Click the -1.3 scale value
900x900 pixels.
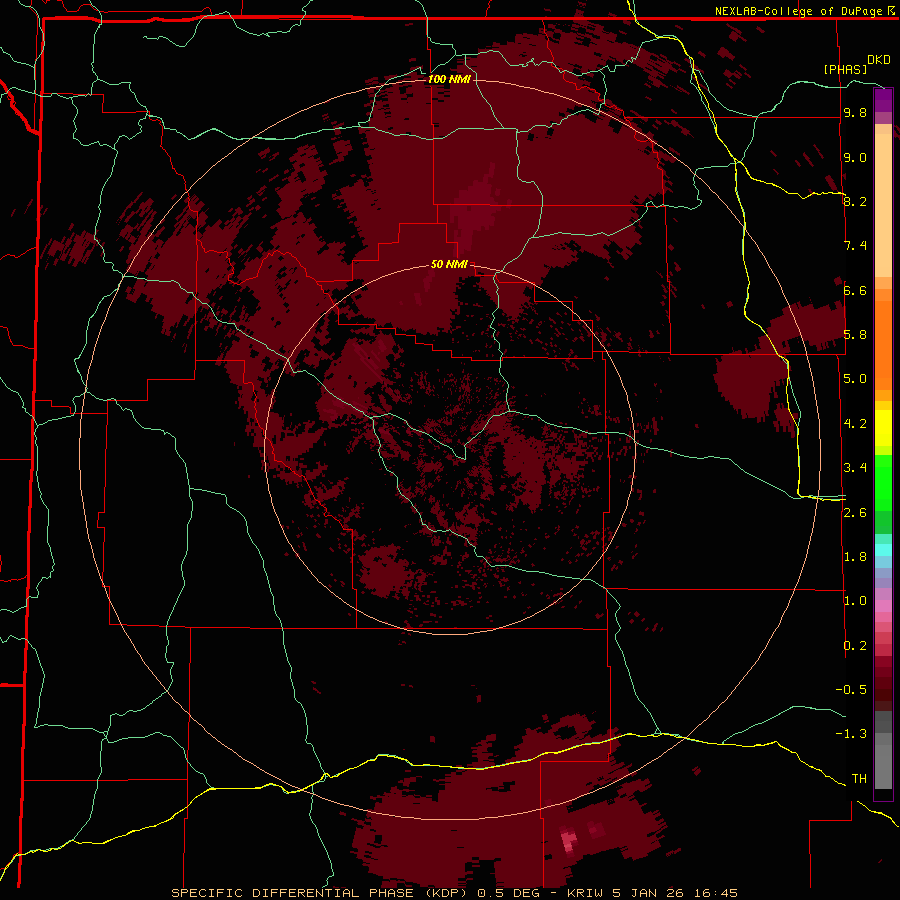(x=851, y=734)
